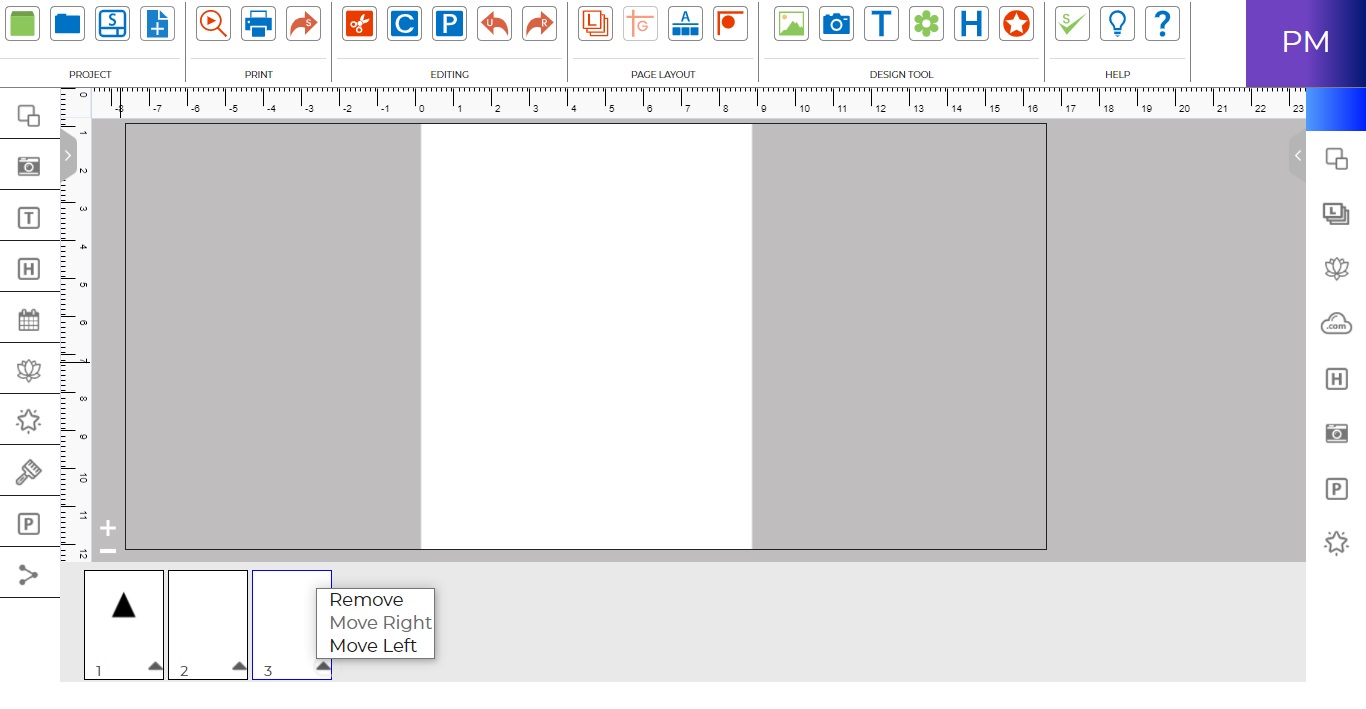Expand the right sidebar chevron
The width and height of the screenshot is (1366, 709).
click(x=1297, y=155)
